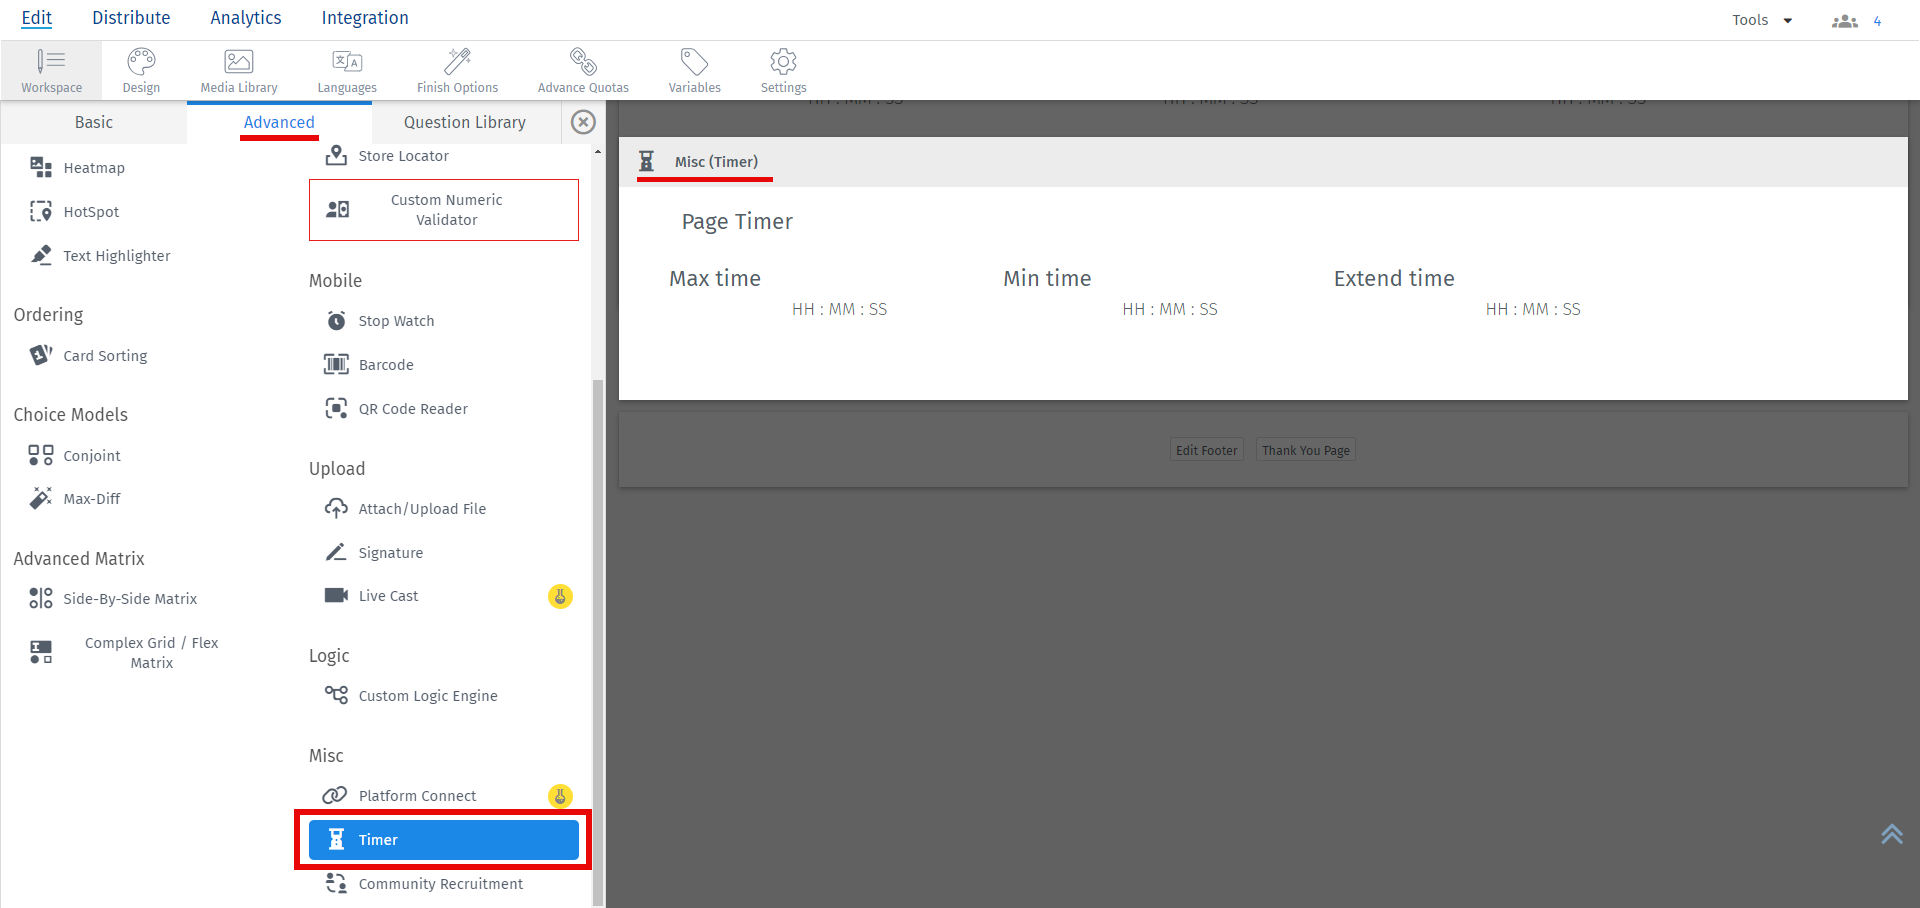Click Min time HH:MM:SS field

1170,310
